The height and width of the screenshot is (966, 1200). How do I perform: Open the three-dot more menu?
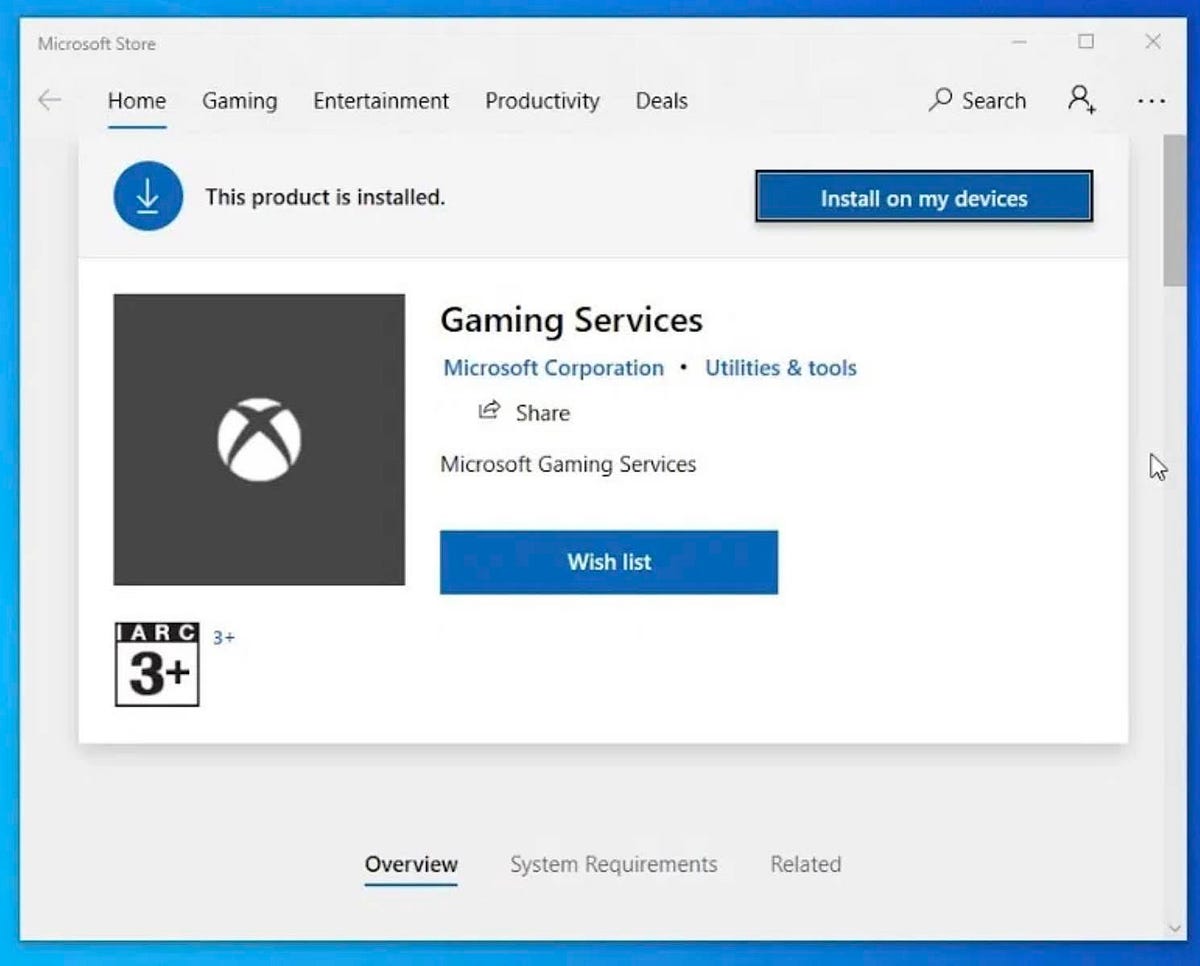pyautogui.click(x=1151, y=101)
